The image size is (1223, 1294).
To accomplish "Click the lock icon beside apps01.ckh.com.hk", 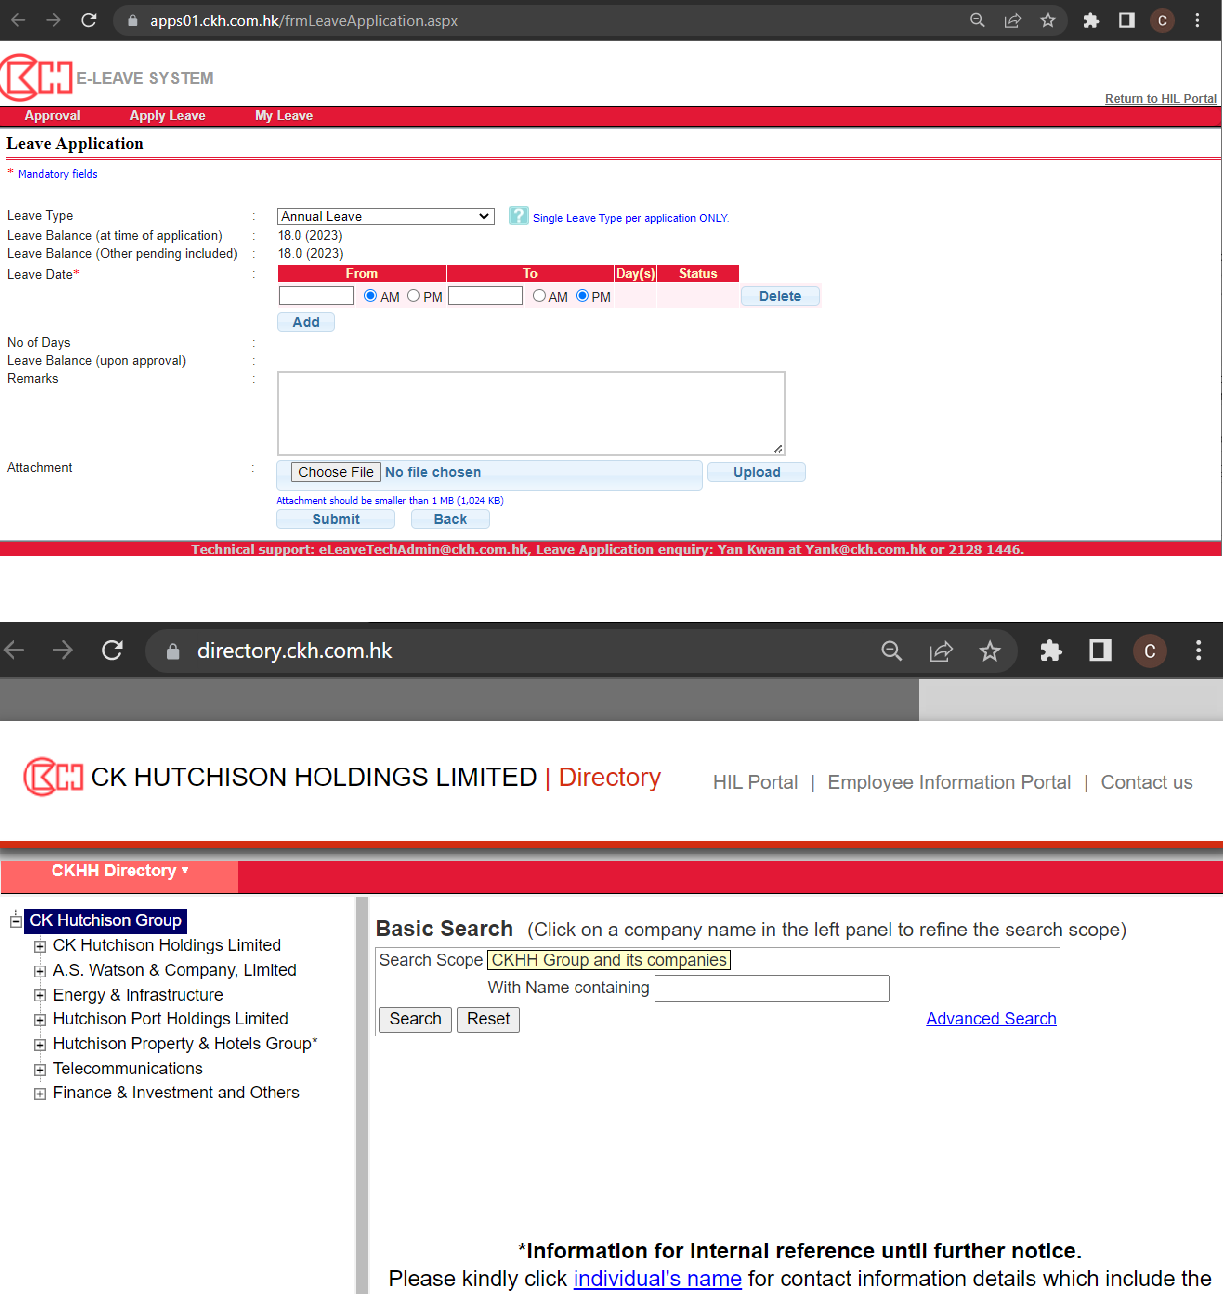I will click(x=133, y=20).
